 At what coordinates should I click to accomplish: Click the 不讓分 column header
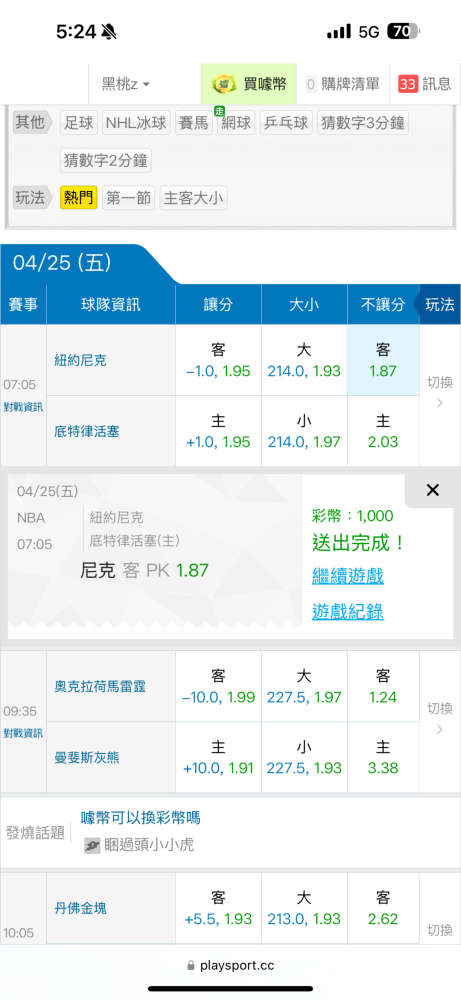(x=383, y=304)
